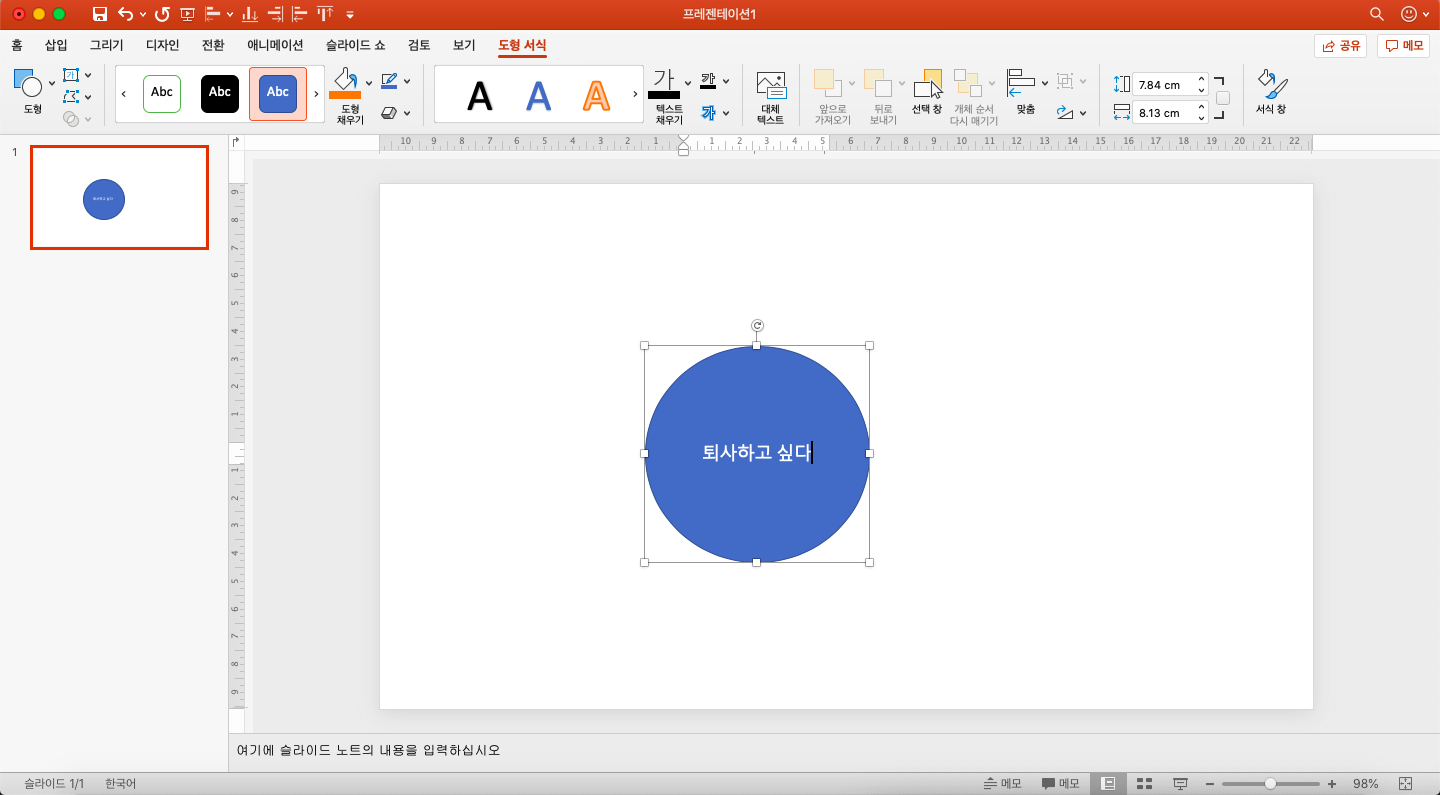
Task: Open the 홈 tab
Action: click(x=17, y=45)
